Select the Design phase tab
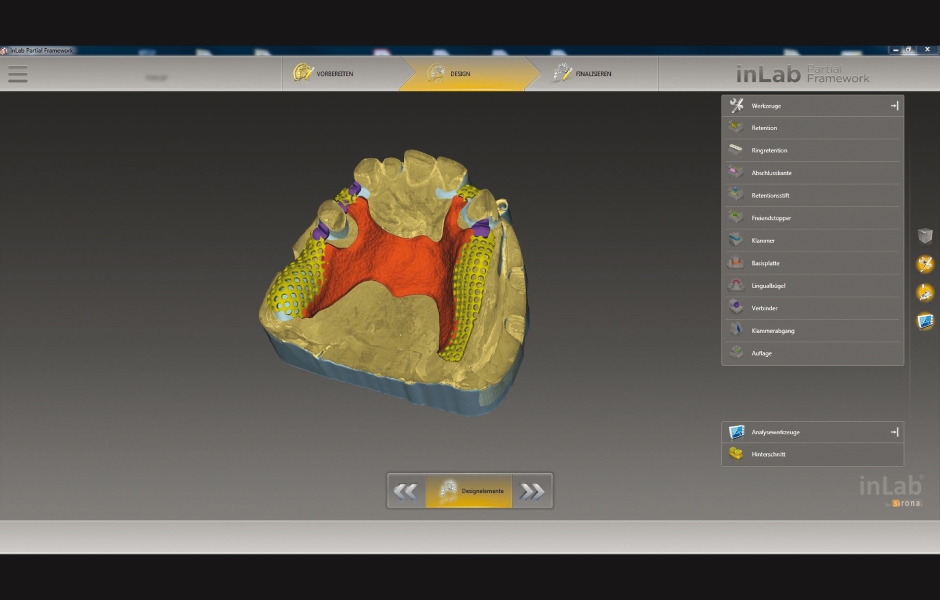Viewport: 940px width, 600px height. coord(469,74)
